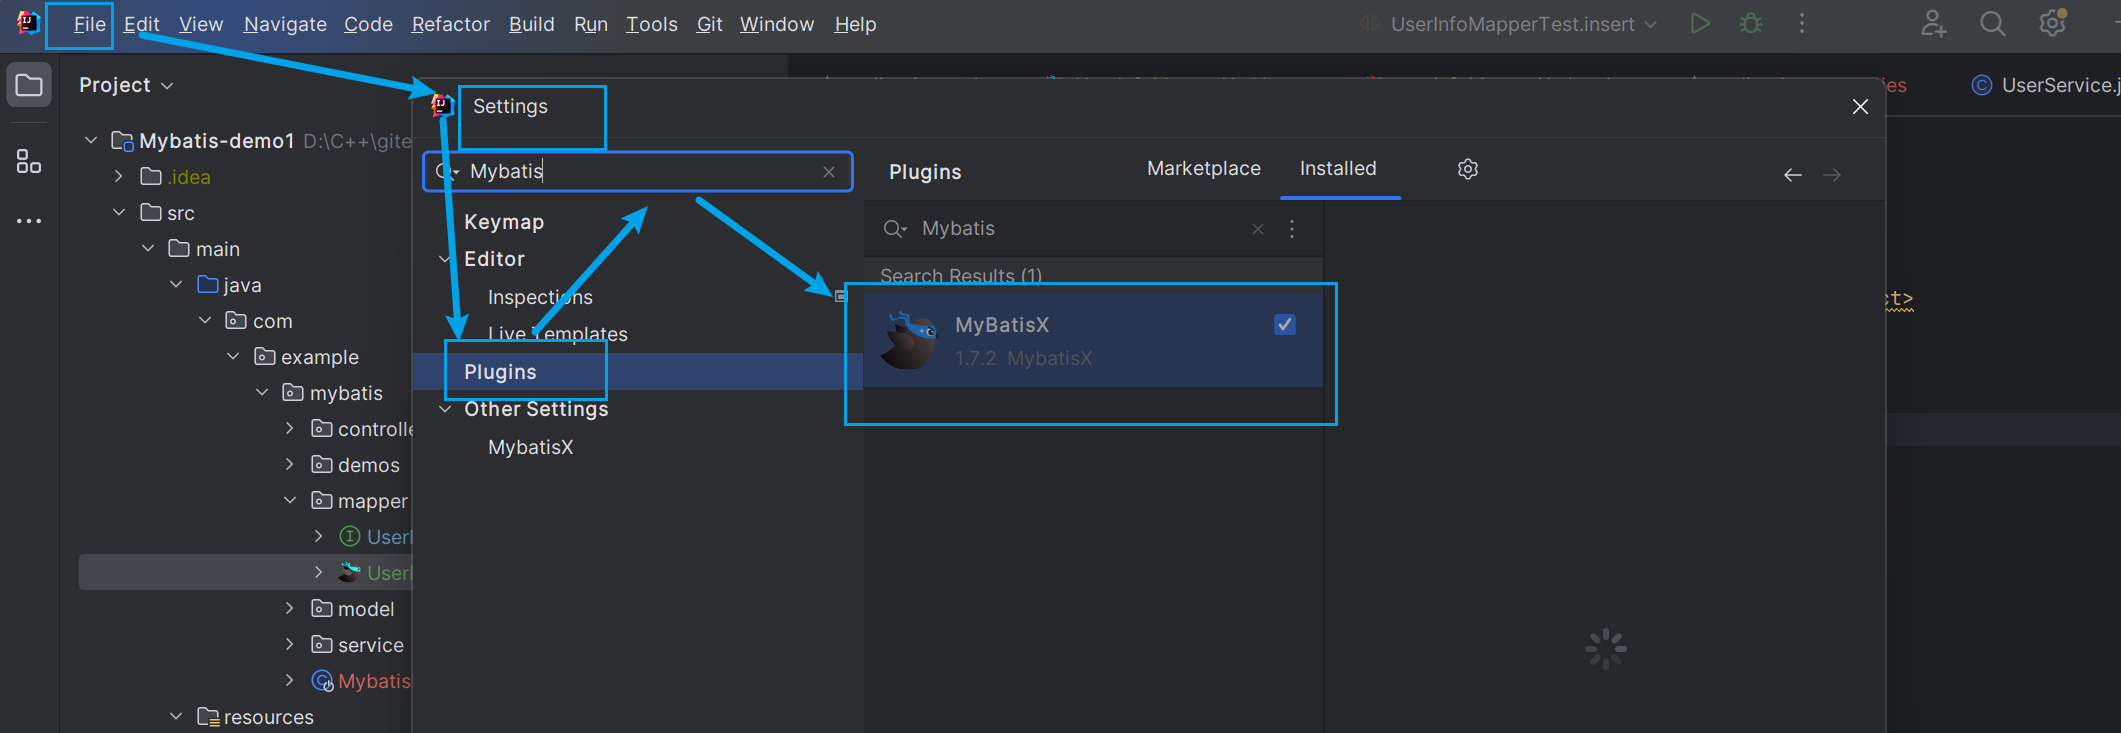Collapse the main folder
This screenshot has height=733, width=2121.
pyautogui.click(x=148, y=248)
